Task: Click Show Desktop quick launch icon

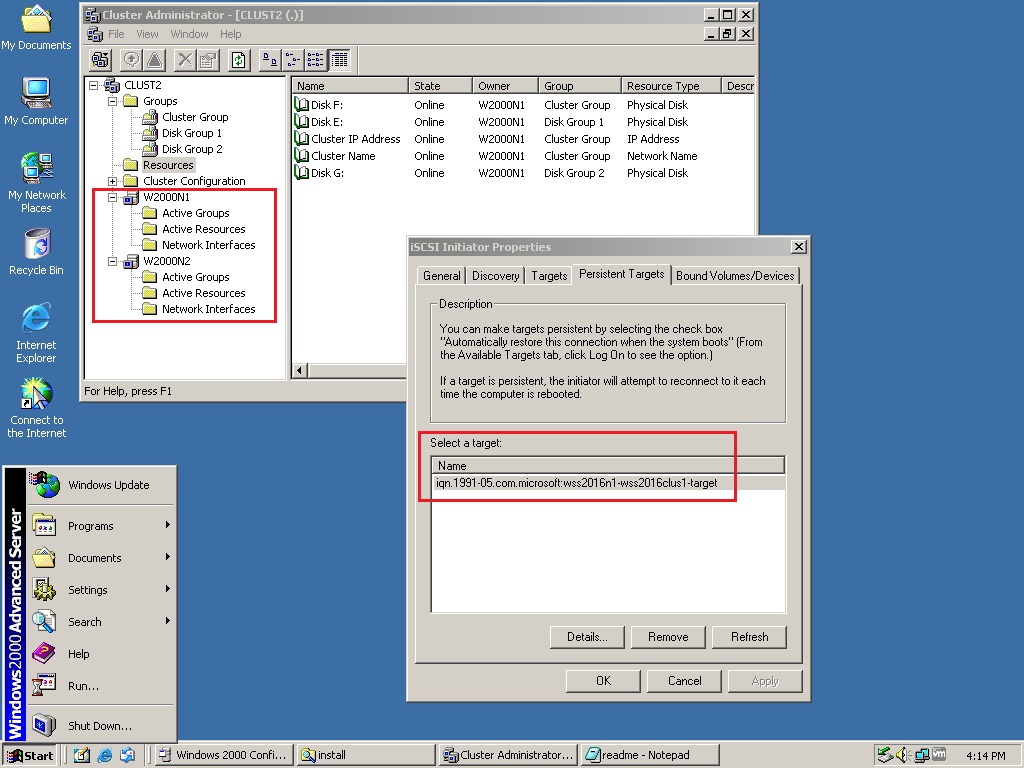Action: [x=82, y=755]
